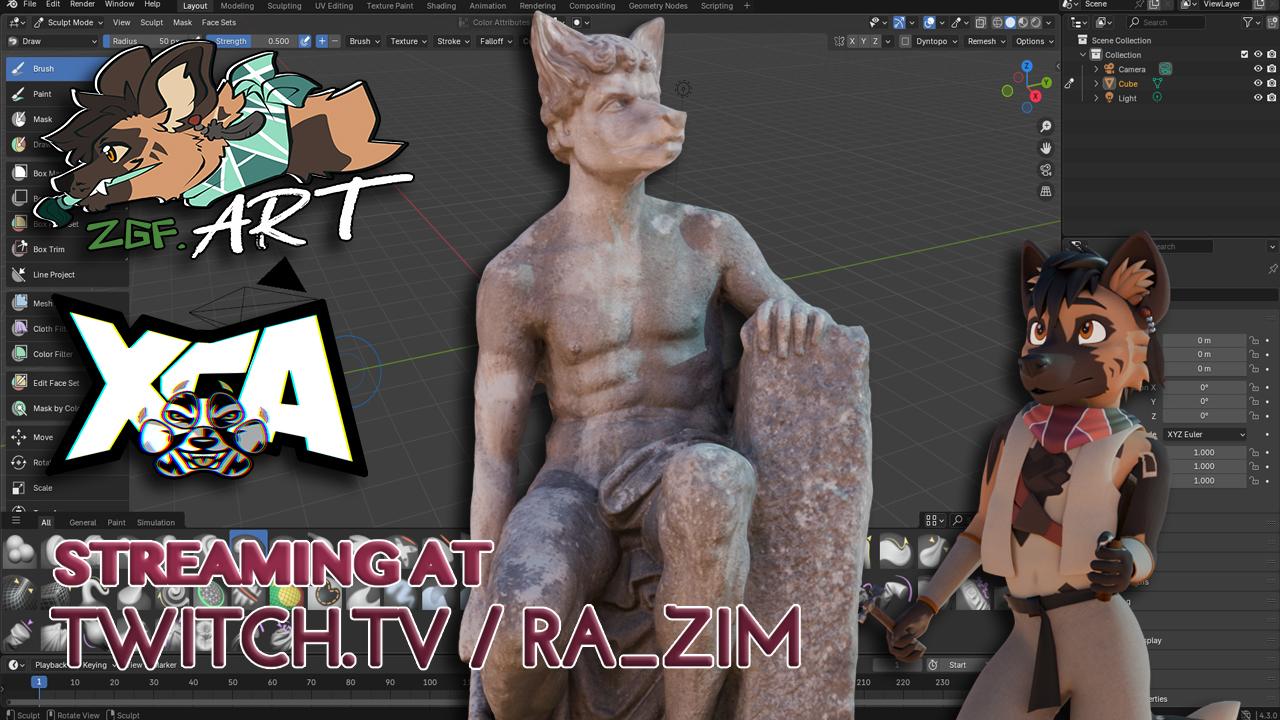Open the Render menu

pos(82,5)
